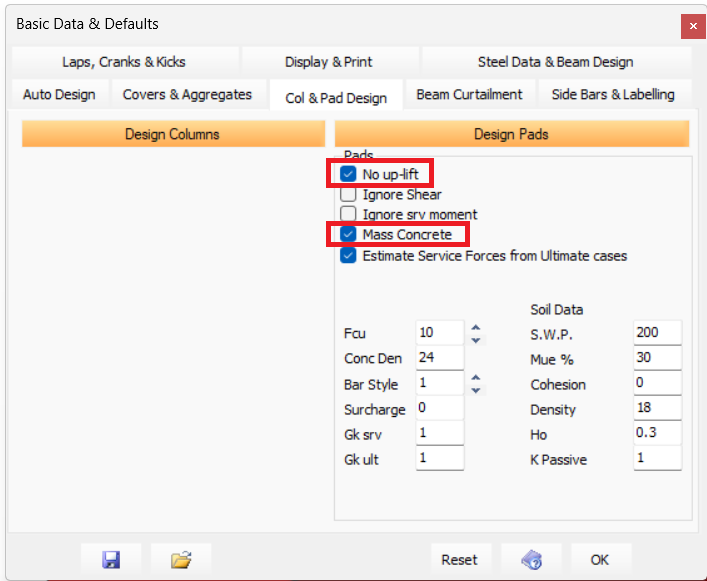Switch to the Covers & Aggregates tab
The image size is (707, 581).
tap(188, 95)
